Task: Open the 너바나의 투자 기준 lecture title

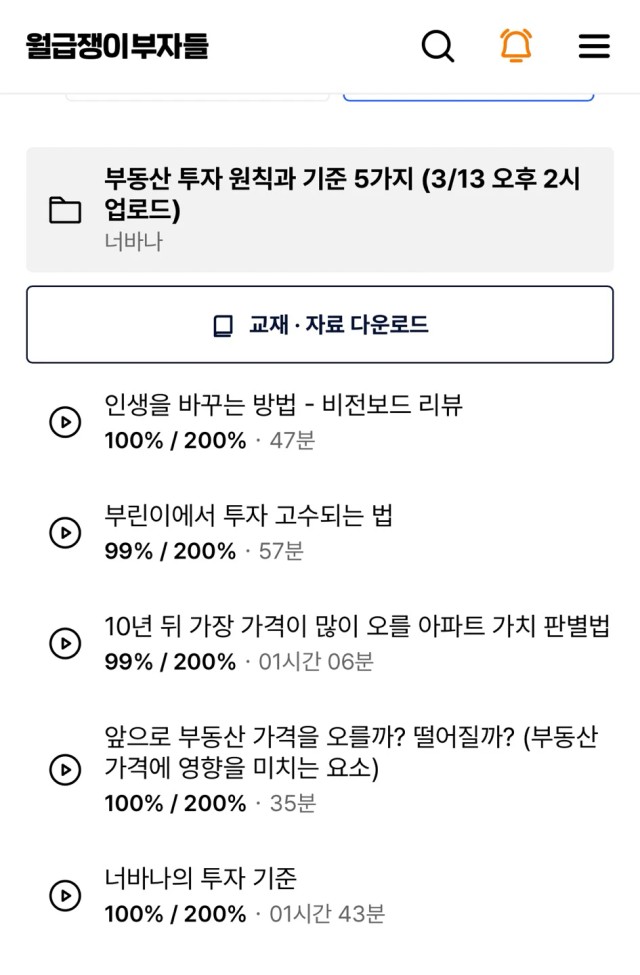Action: pos(200,878)
